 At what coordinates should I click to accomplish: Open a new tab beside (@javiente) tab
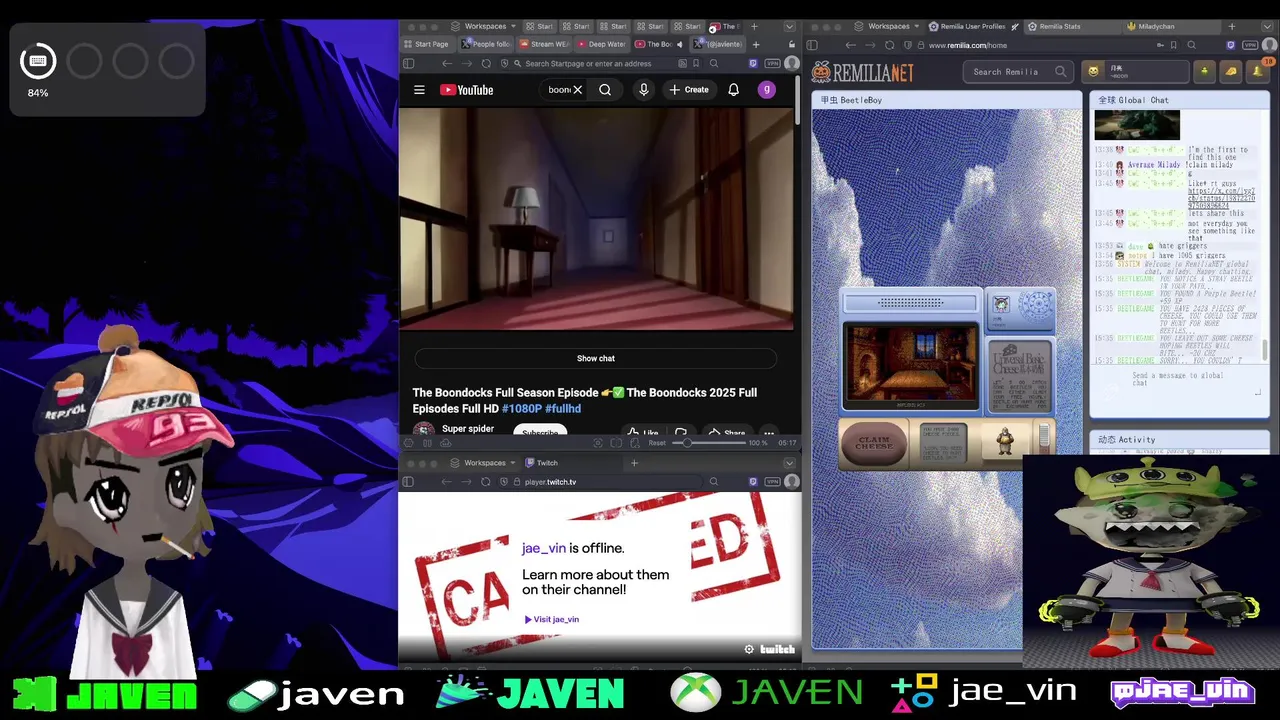[x=755, y=44]
